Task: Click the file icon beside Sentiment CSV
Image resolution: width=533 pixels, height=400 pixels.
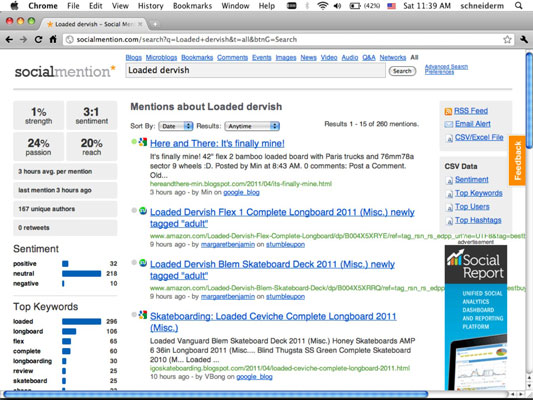Action: 449,180
